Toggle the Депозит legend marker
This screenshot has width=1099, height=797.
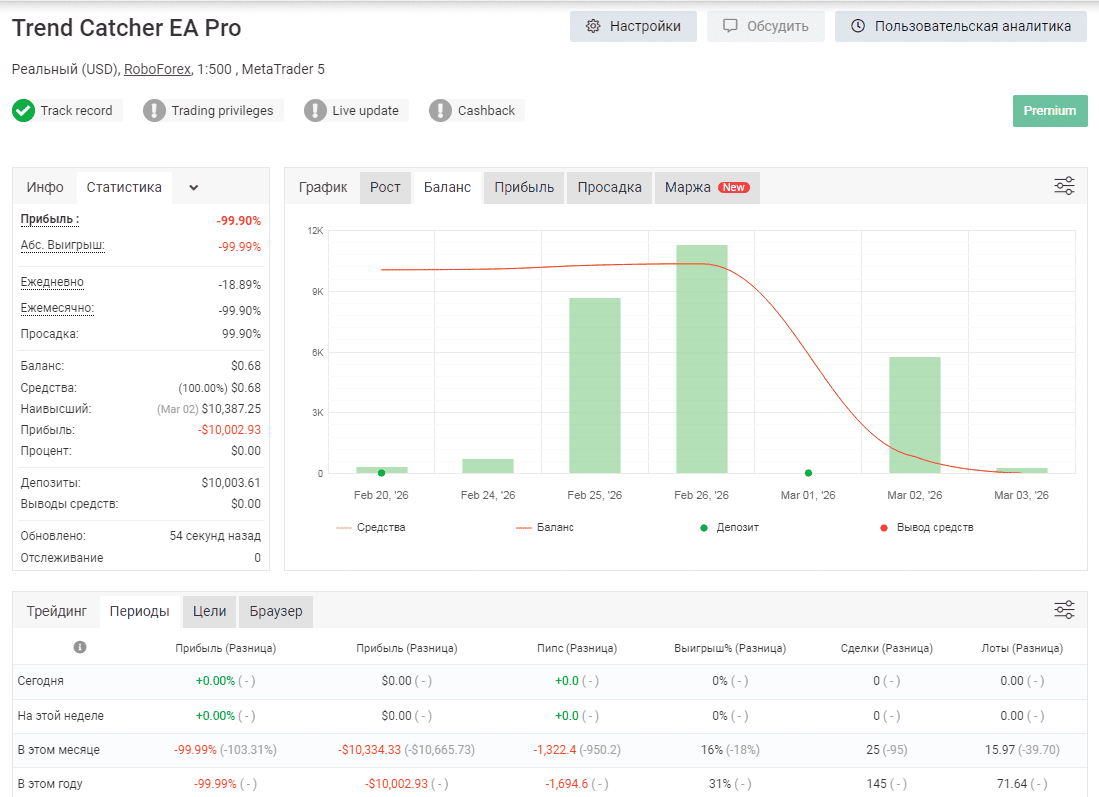click(x=729, y=527)
